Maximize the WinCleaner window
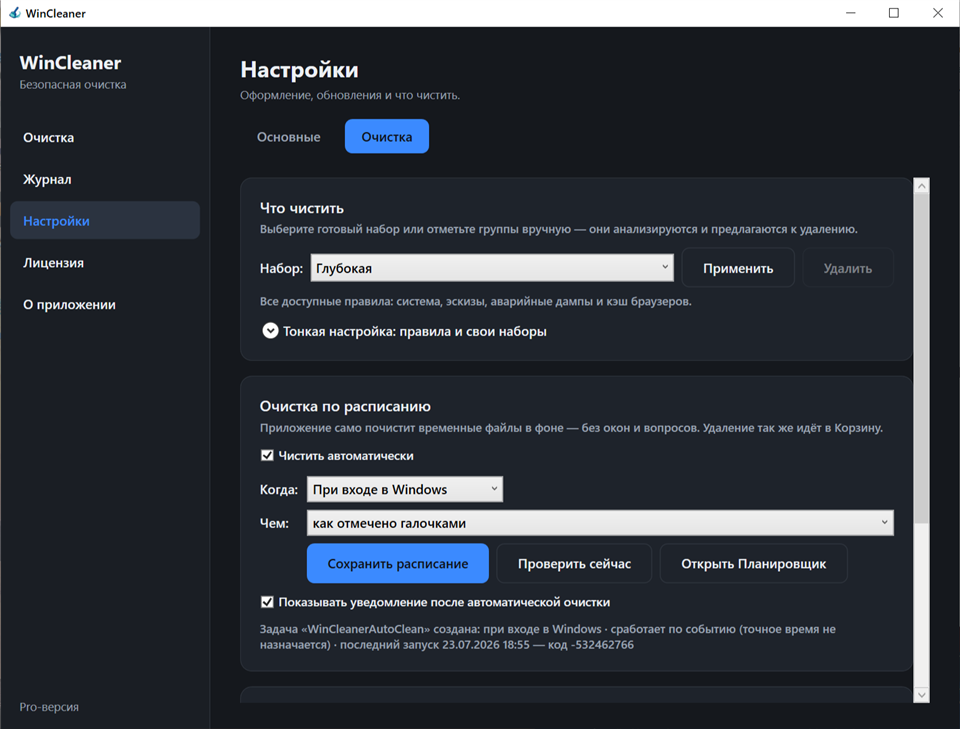960x729 pixels. (x=894, y=13)
